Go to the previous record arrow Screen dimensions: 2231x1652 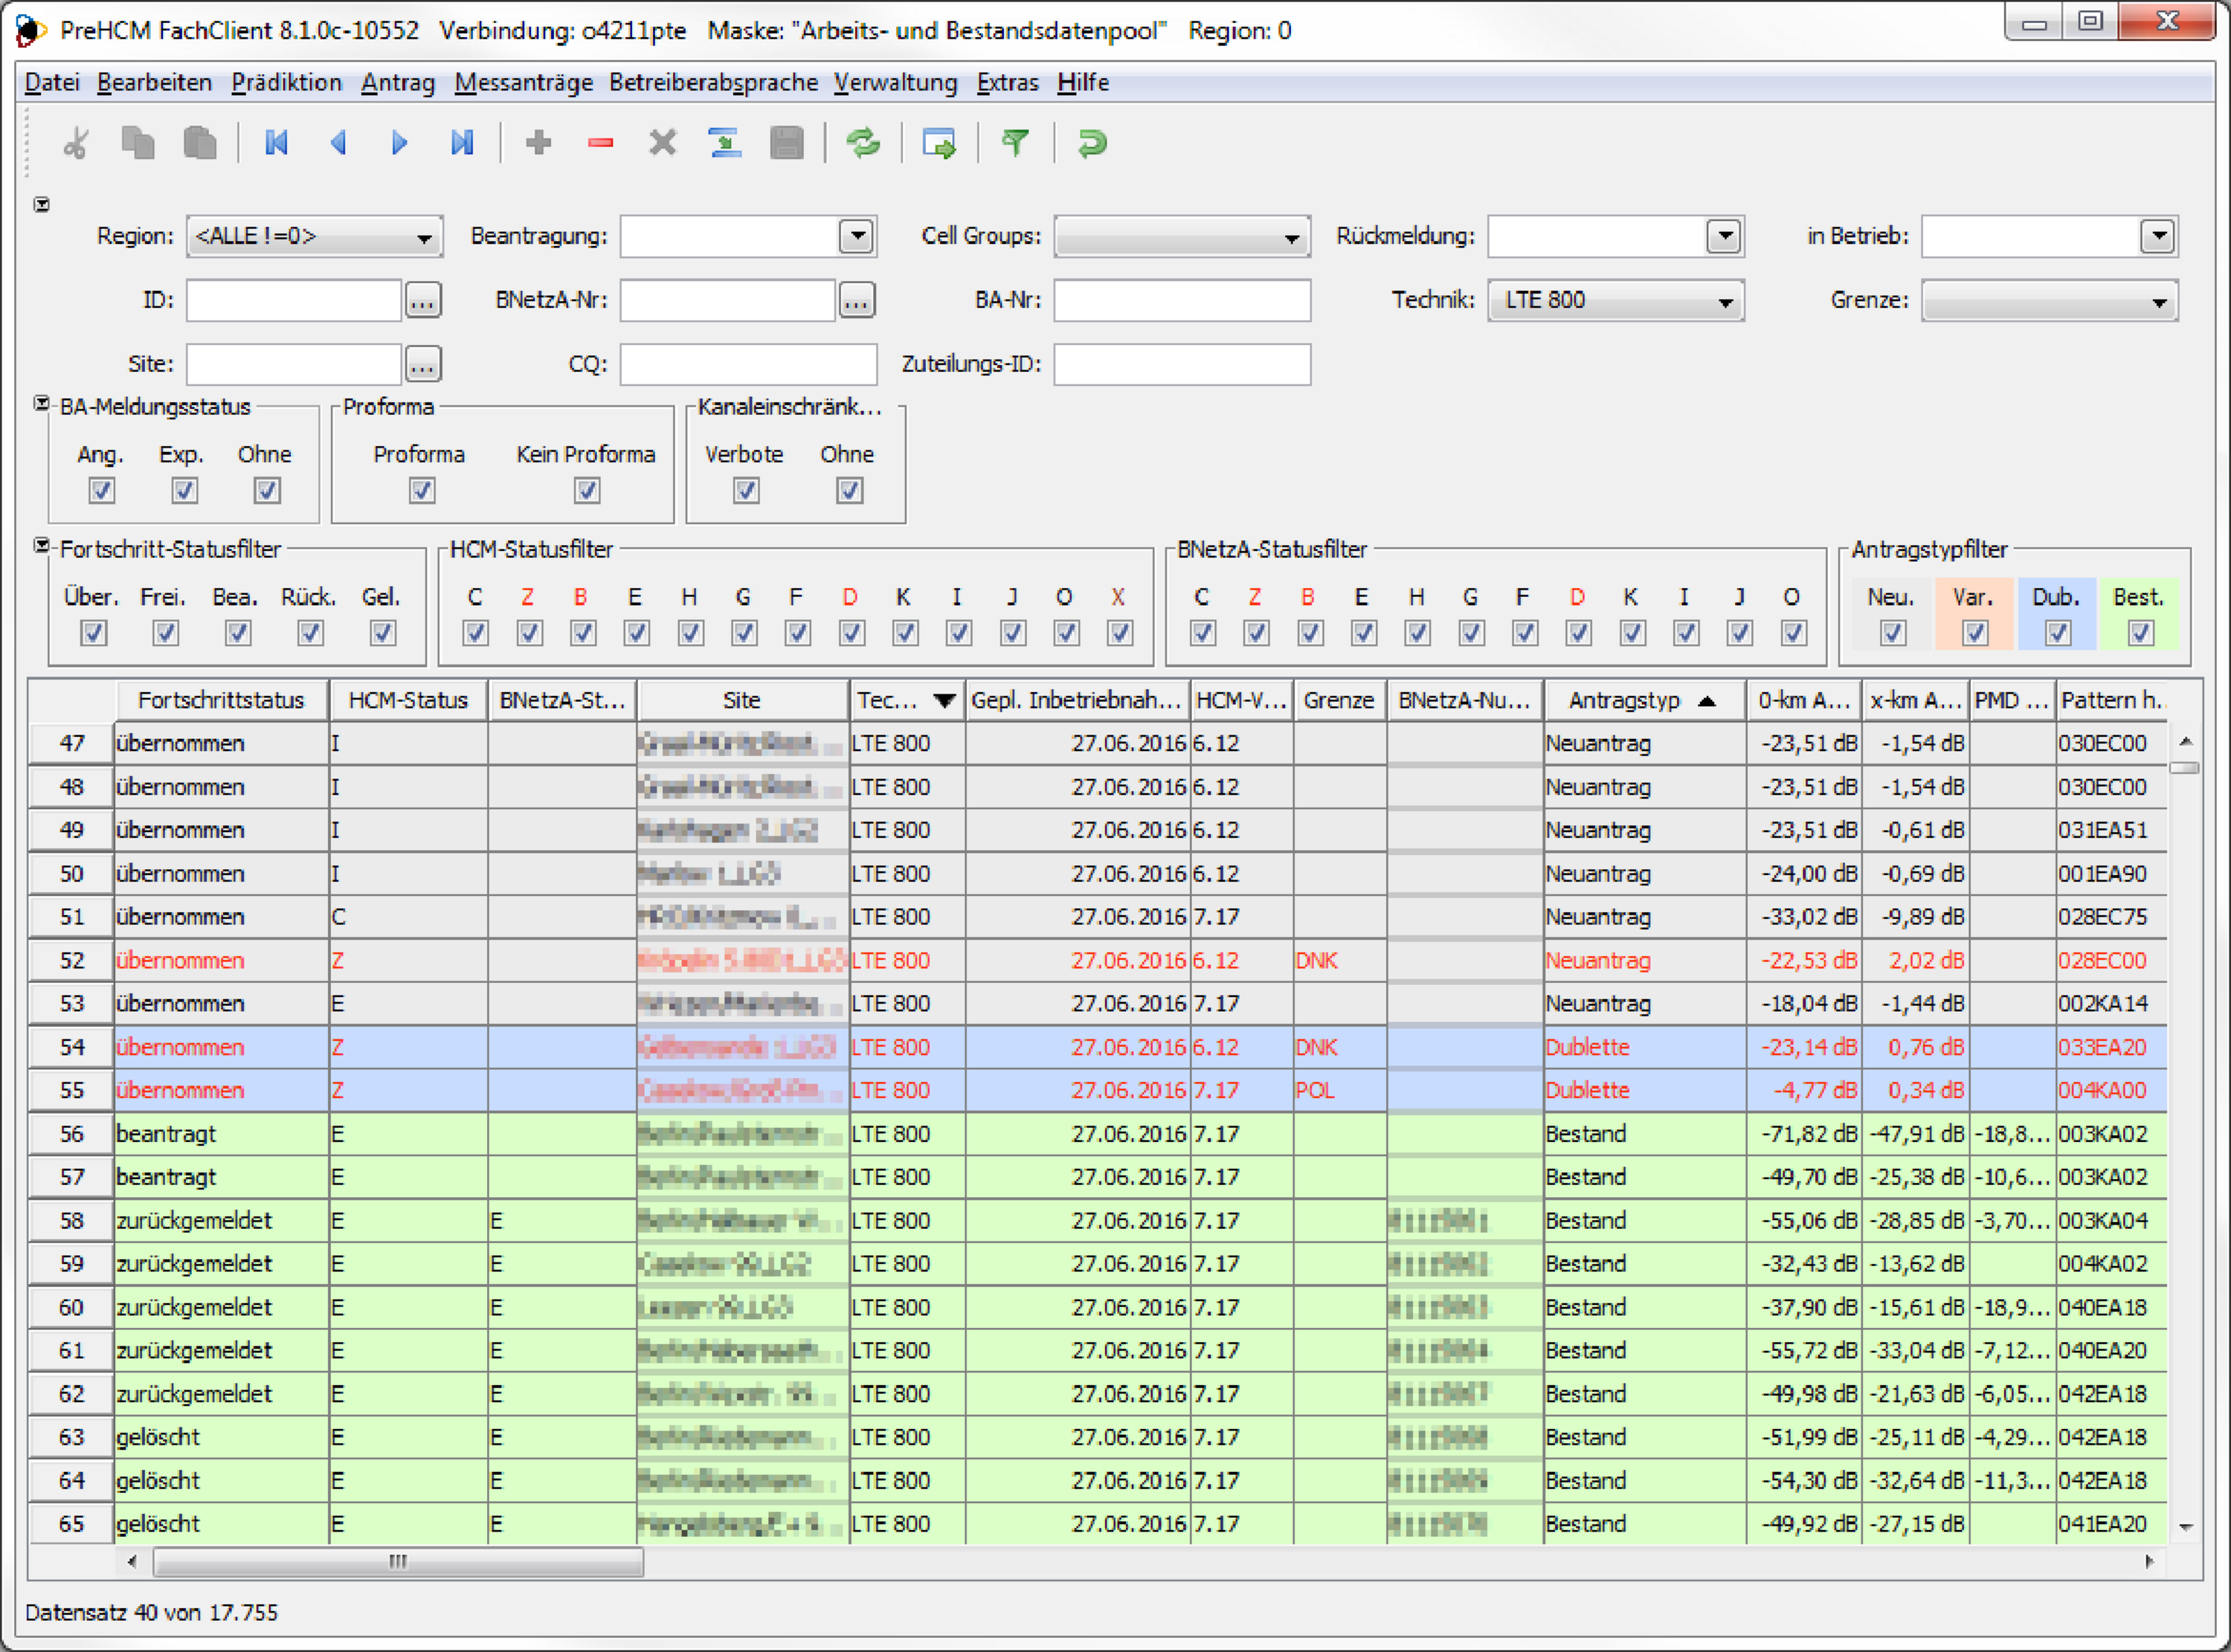[x=338, y=143]
